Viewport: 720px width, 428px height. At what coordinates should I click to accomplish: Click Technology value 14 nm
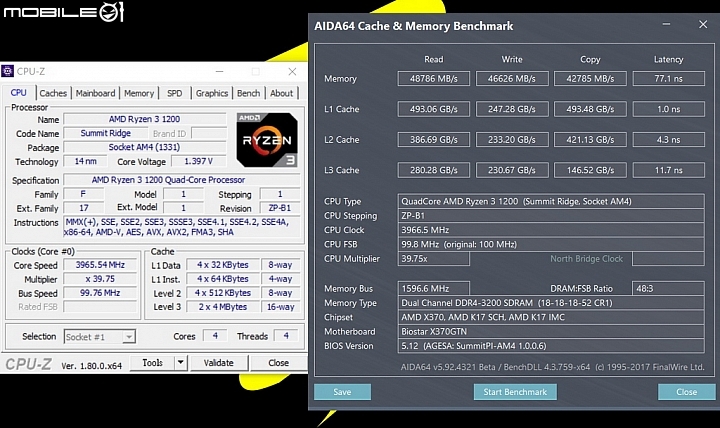pyautogui.click(x=85, y=161)
